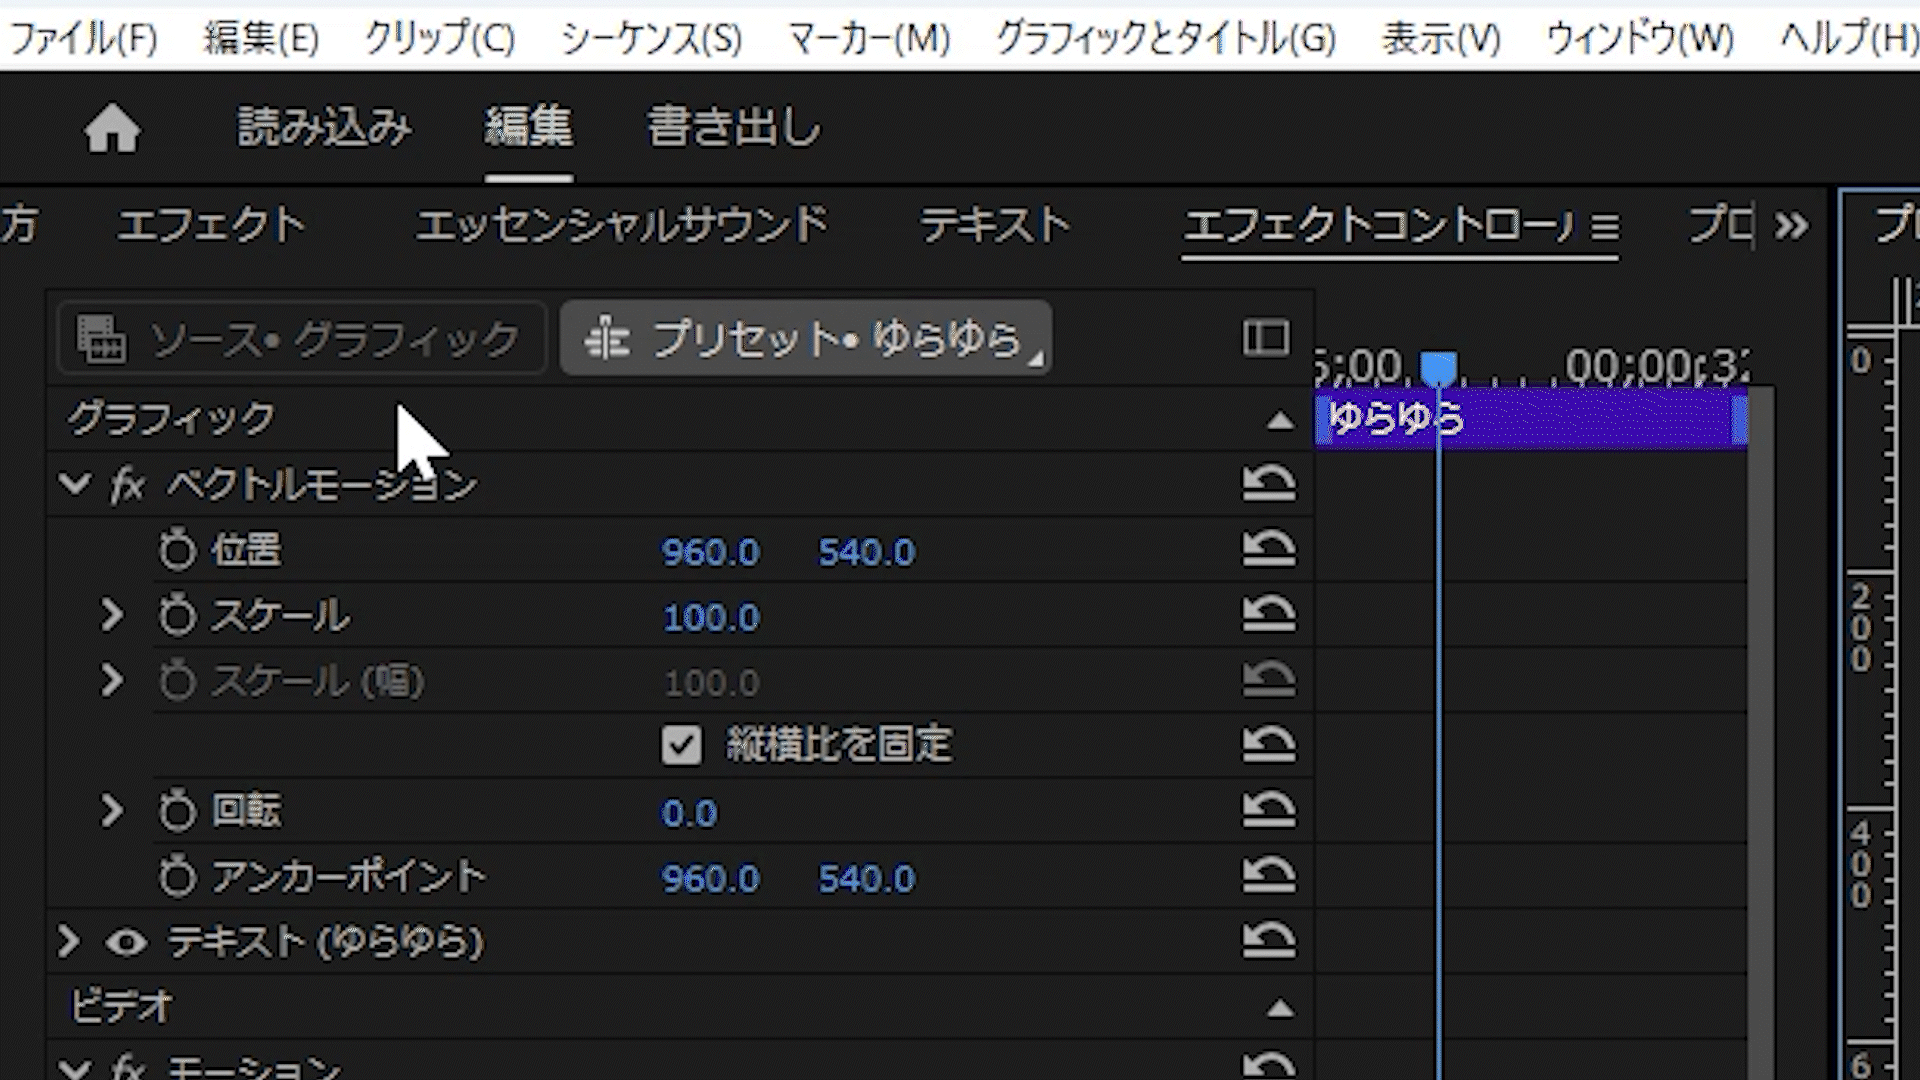Open the シーケンス(S) menu
The image size is (1920, 1080).
click(x=651, y=38)
